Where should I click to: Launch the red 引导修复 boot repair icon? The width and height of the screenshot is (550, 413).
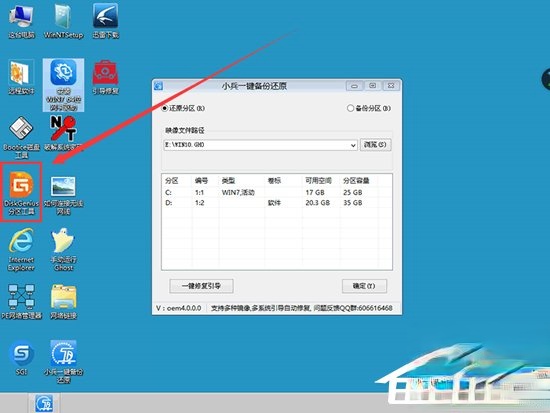(x=106, y=78)
